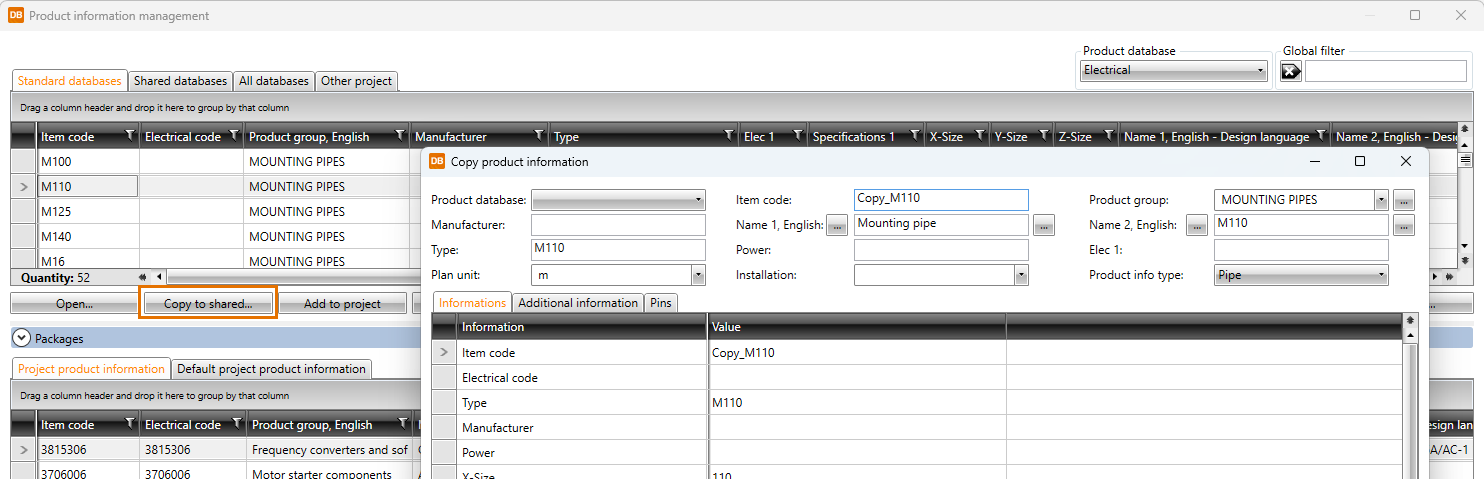Filter upper Product group, English column
Viewport: 1484px width, 479px height.
(400, 136)
